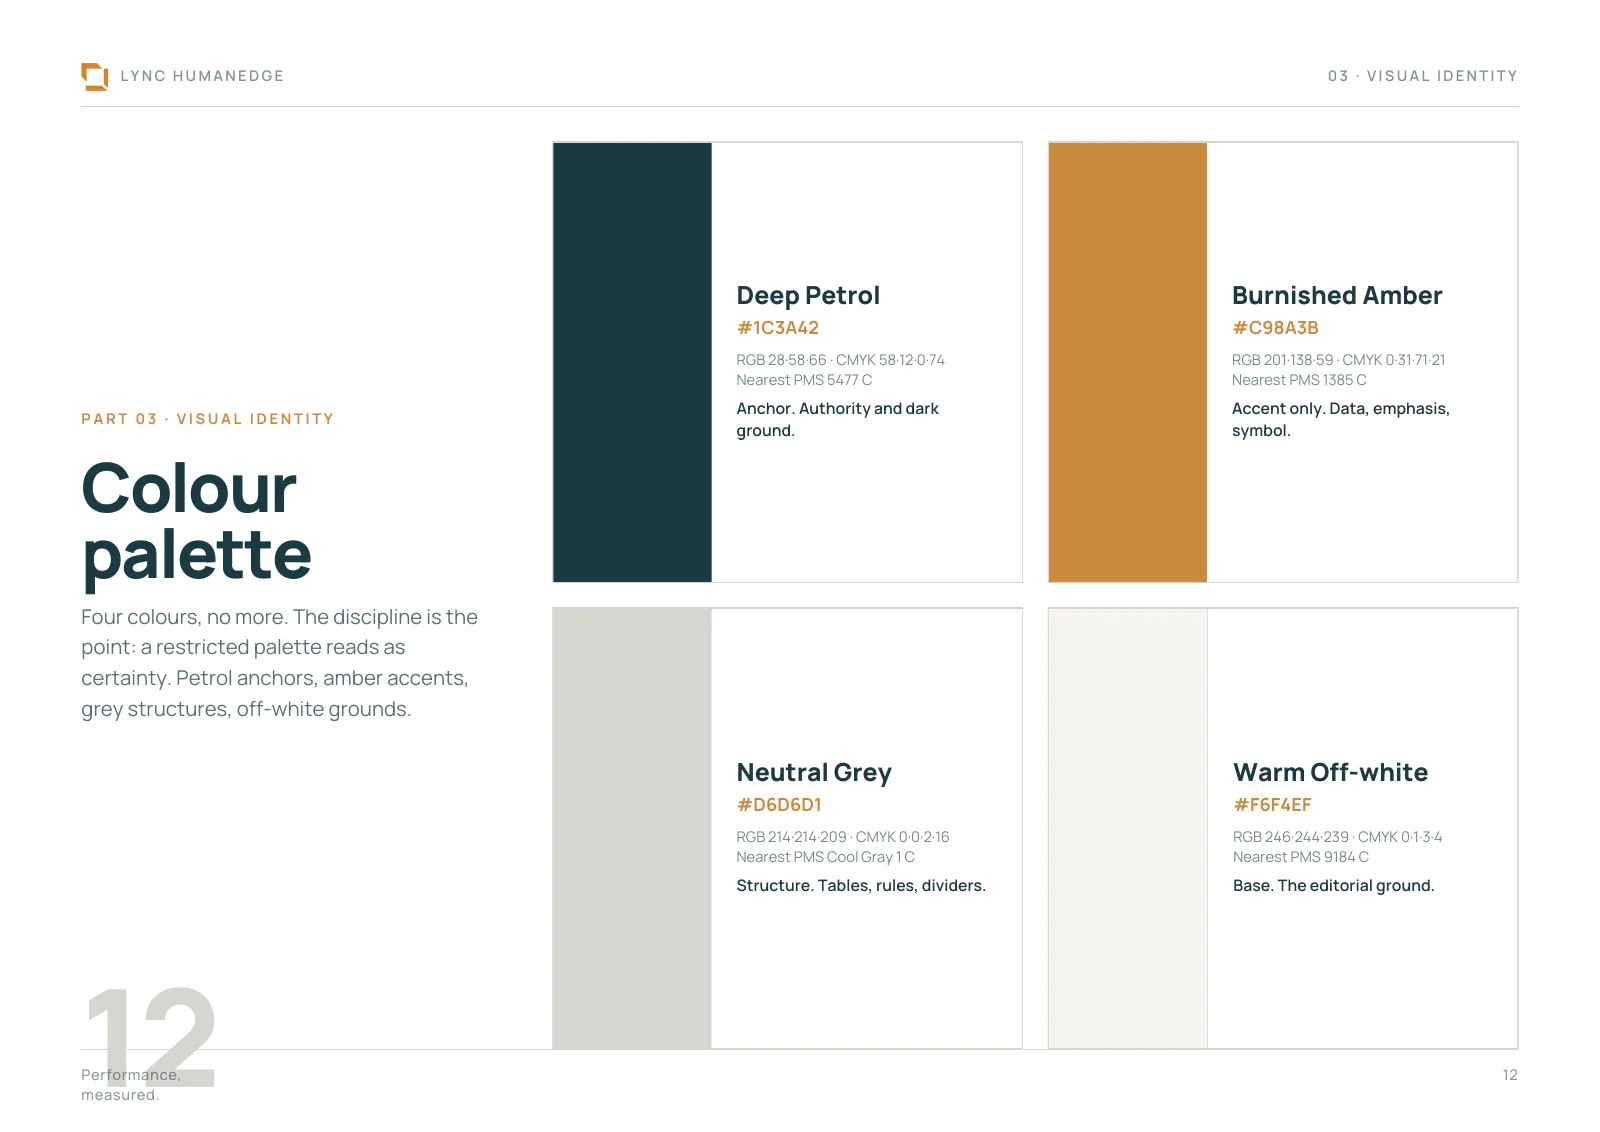Click the 'Deep Petrol' colour name
This screenshot has height=1132, width=1600.
point(808,296)
